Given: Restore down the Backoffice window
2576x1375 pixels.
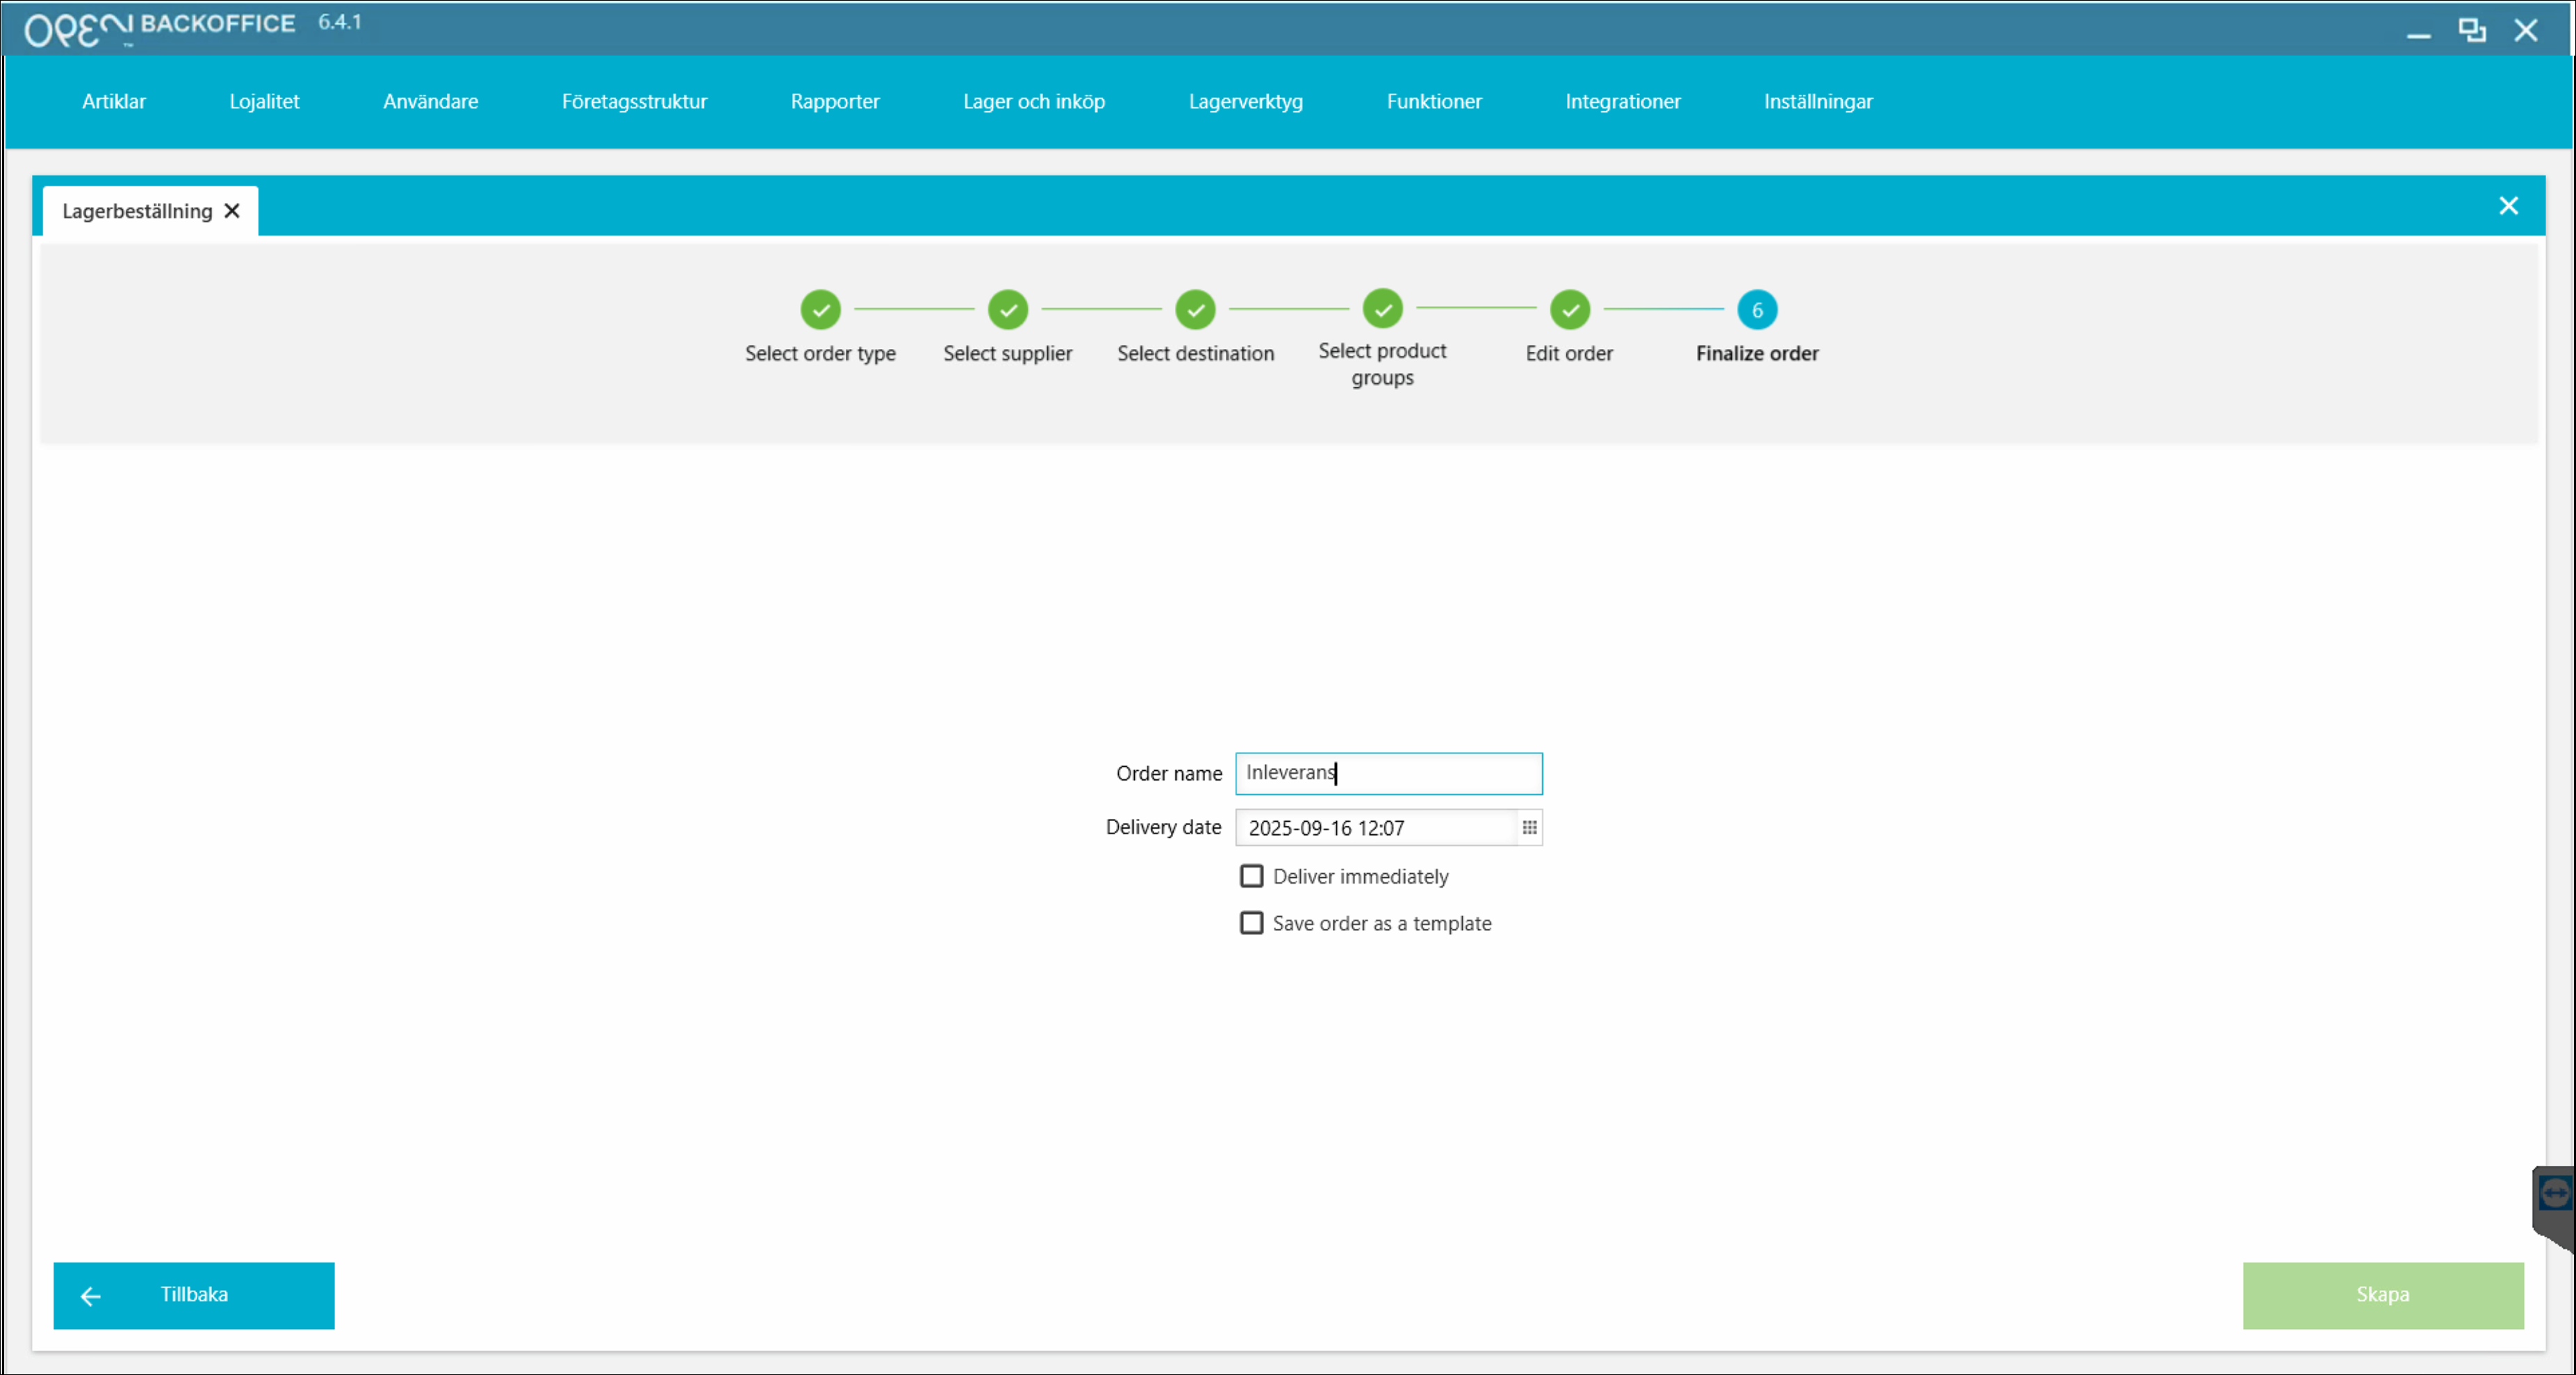Looking at the screenshot, I should coord(2472,30).
